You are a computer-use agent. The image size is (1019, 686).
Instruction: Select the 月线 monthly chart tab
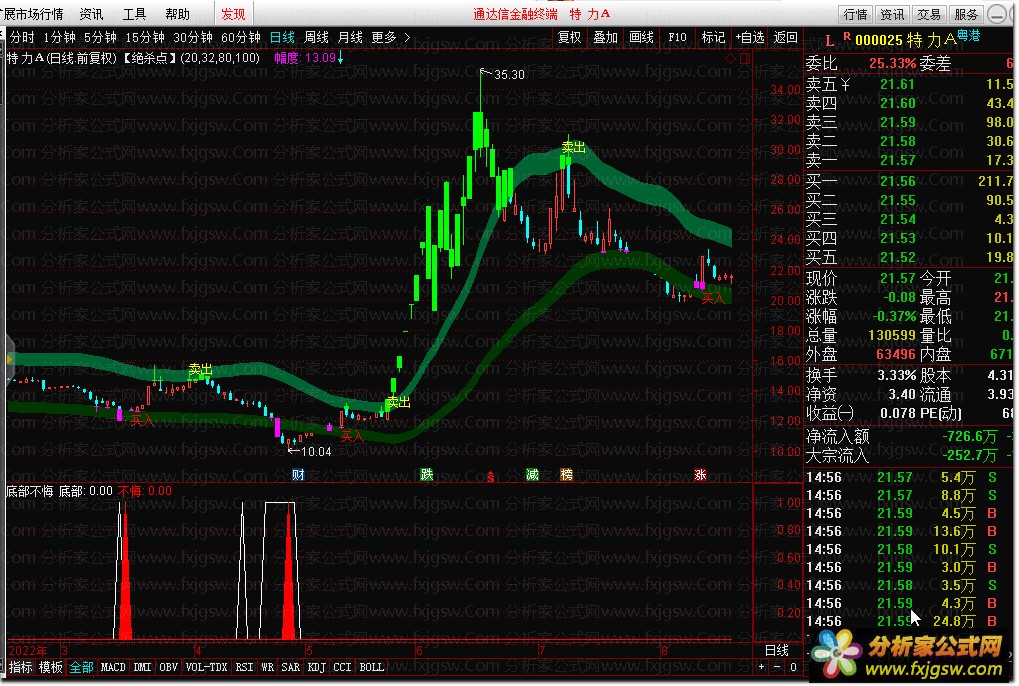pyautogui.click(x=350, y=38)
